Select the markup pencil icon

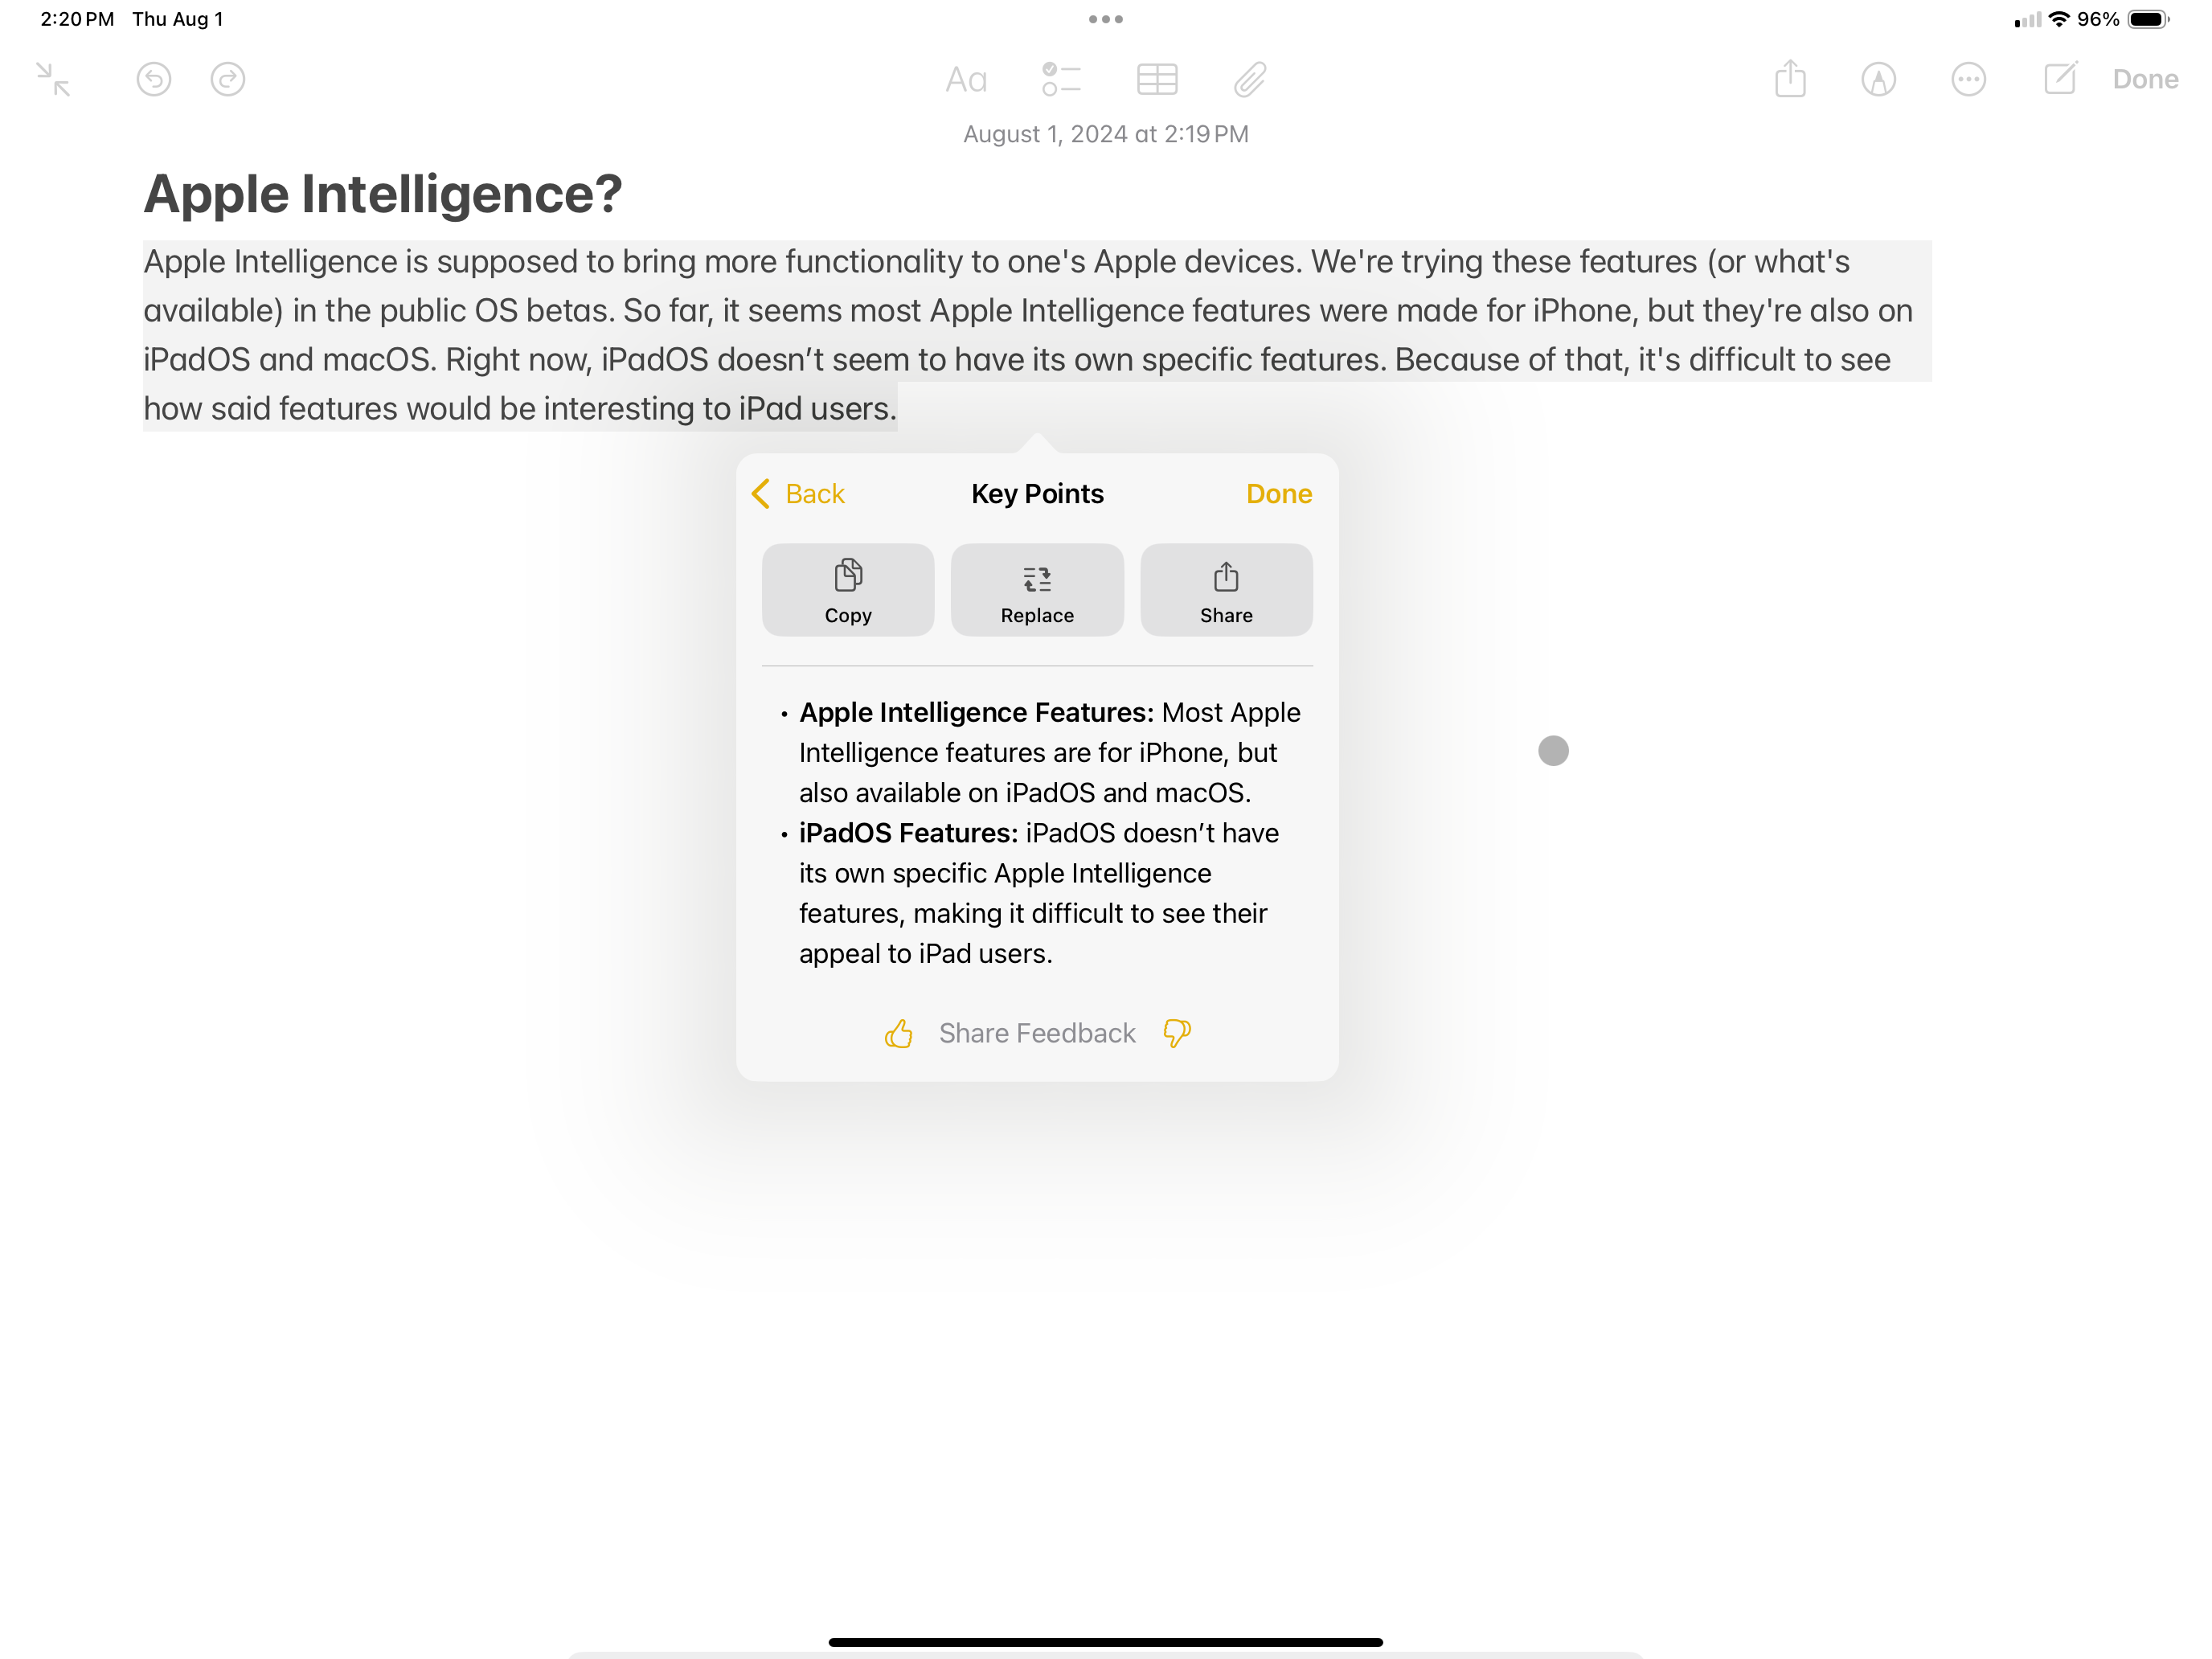(x=1881, y=79)
